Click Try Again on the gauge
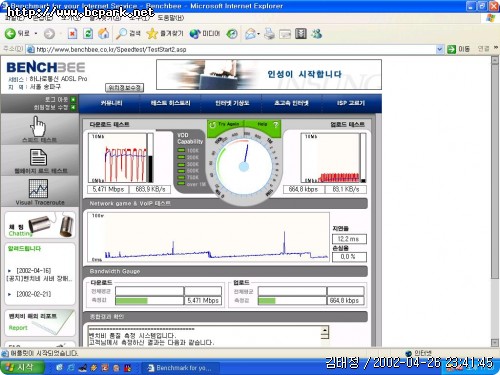 [x=225, y=124]
